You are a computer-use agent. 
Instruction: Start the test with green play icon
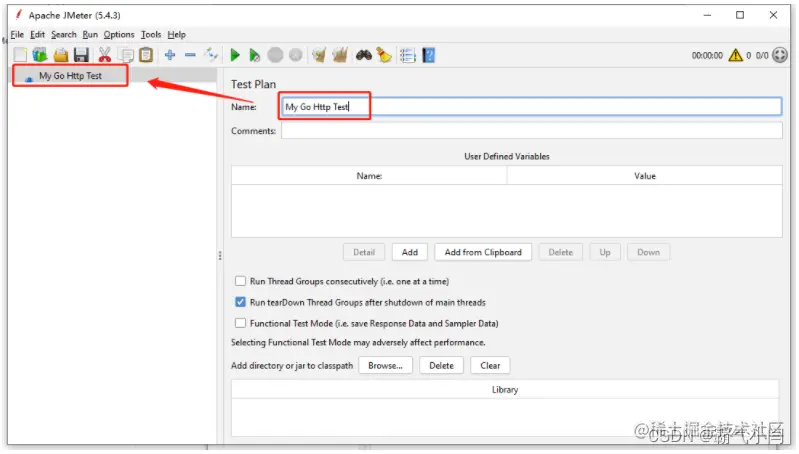(x=235, y=55)
